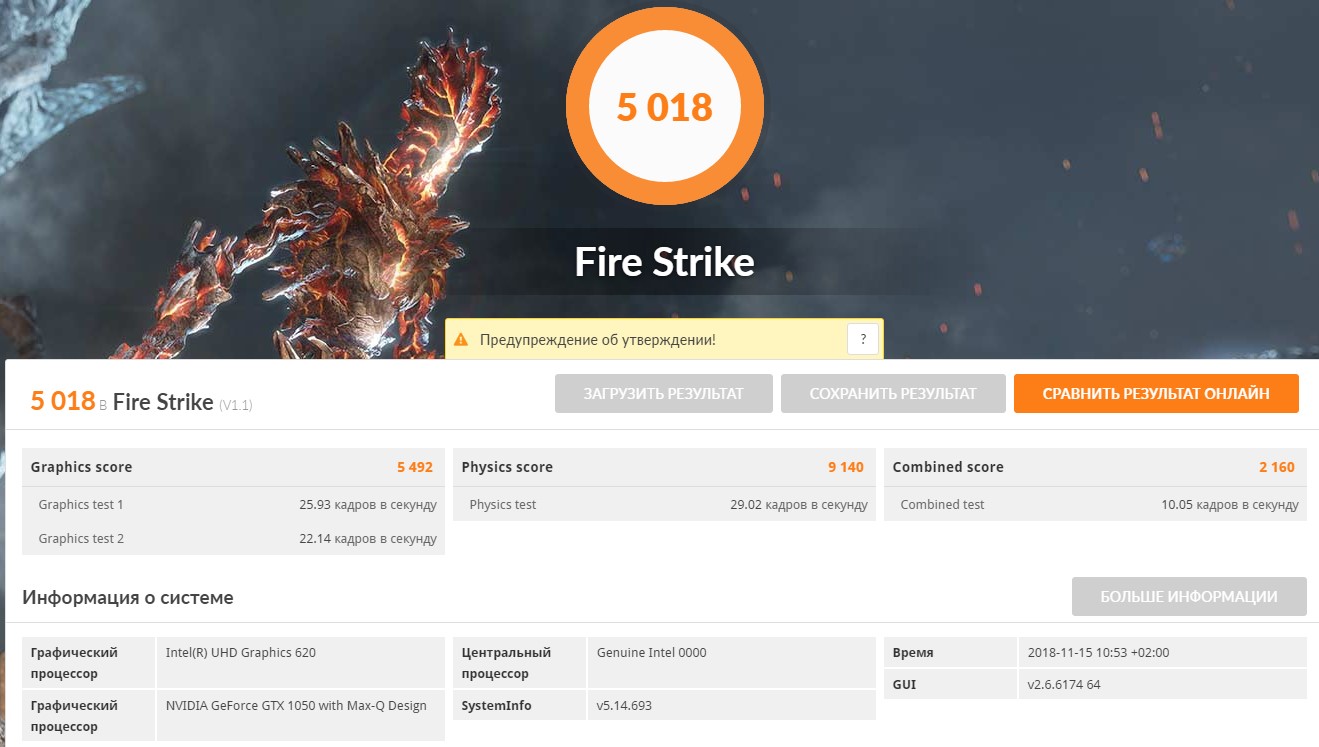This screenshot has height=747, width=1319.
Task: Select timestamp 2018-11-15 10:53 +02:00
Action: point(1162,653)
